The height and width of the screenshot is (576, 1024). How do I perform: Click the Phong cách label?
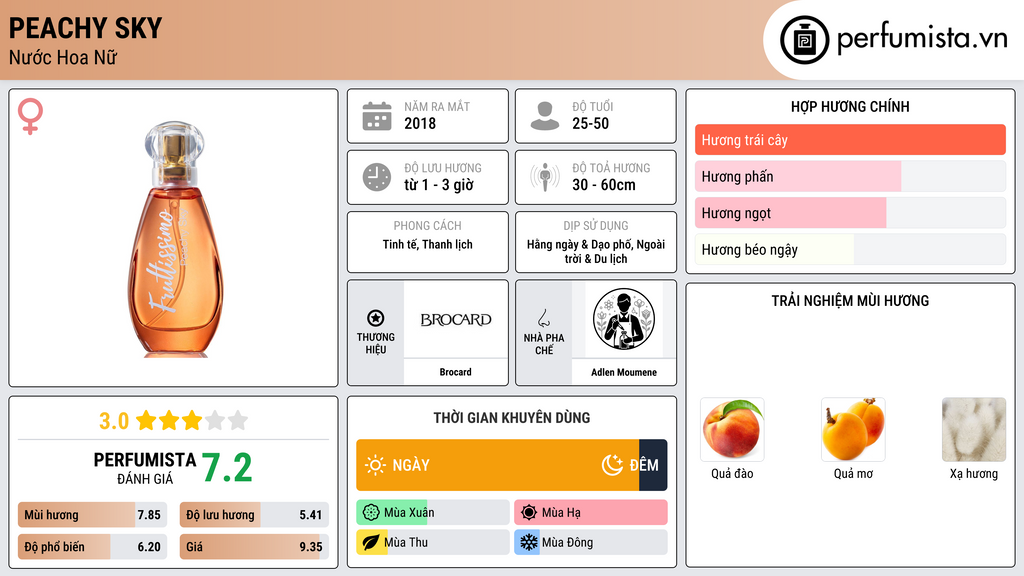[x=427, y=225]
